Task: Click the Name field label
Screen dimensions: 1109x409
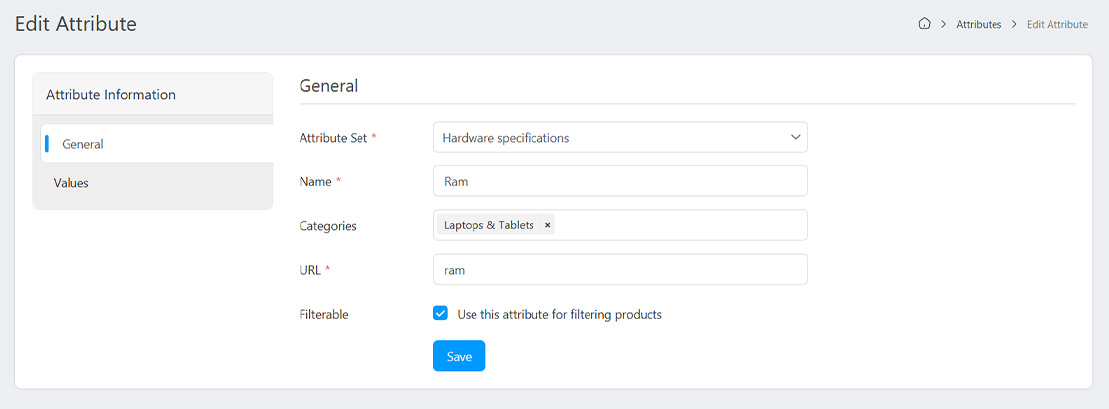Action: pos(316,182)
